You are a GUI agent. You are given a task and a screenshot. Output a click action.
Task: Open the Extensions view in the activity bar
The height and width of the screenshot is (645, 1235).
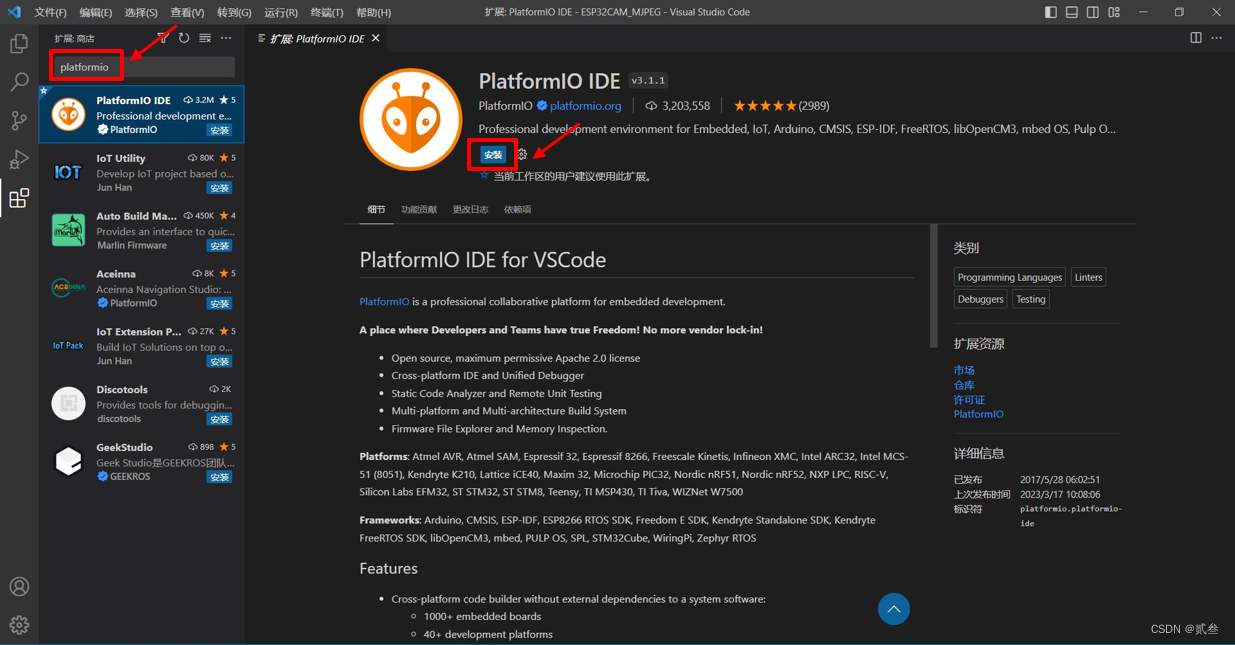18,198
